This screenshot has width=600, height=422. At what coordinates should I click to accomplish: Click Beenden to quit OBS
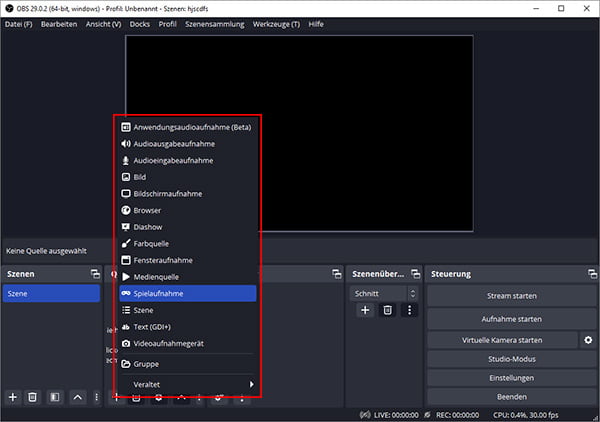click(x=512, y=397)
